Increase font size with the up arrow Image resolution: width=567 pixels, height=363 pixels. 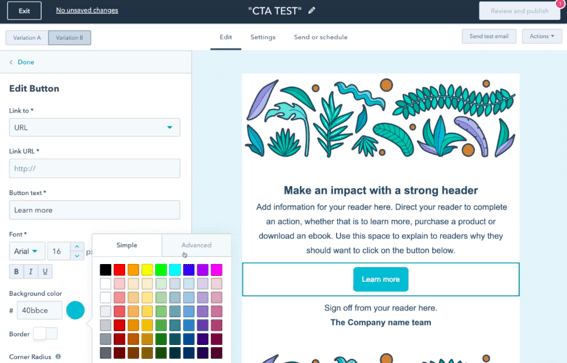[77, 247]
